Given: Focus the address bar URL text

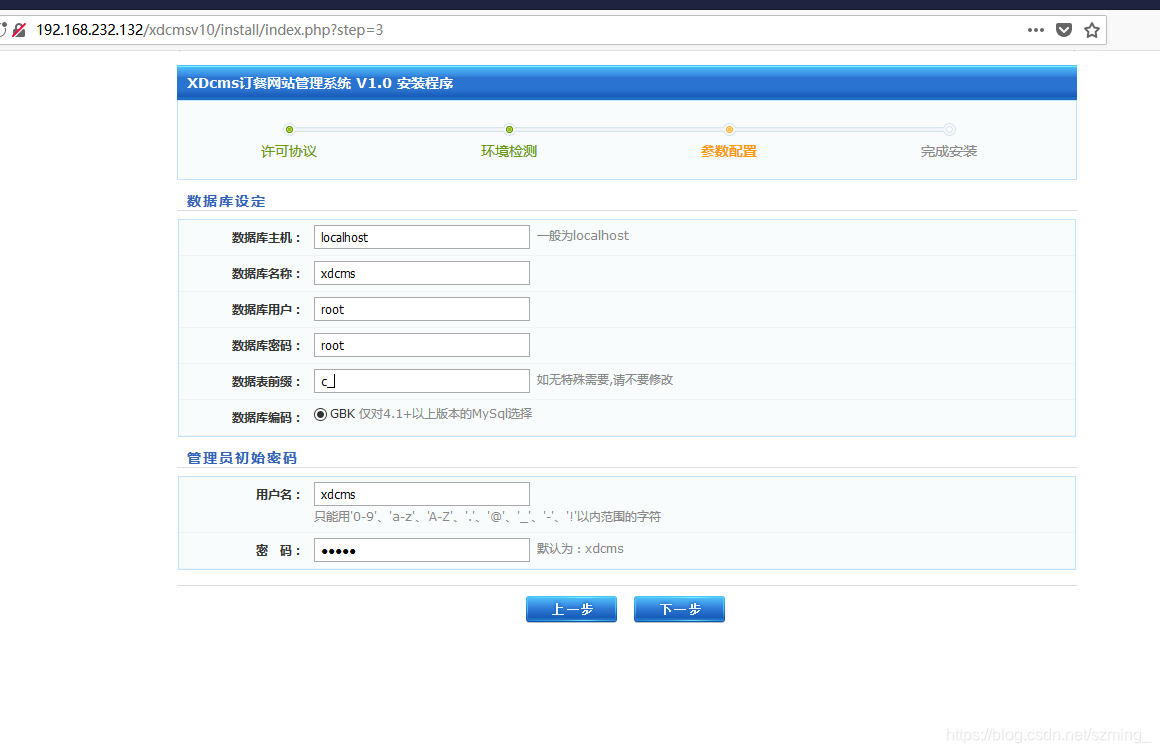Looking at the screenshot, I should point(209,30).
